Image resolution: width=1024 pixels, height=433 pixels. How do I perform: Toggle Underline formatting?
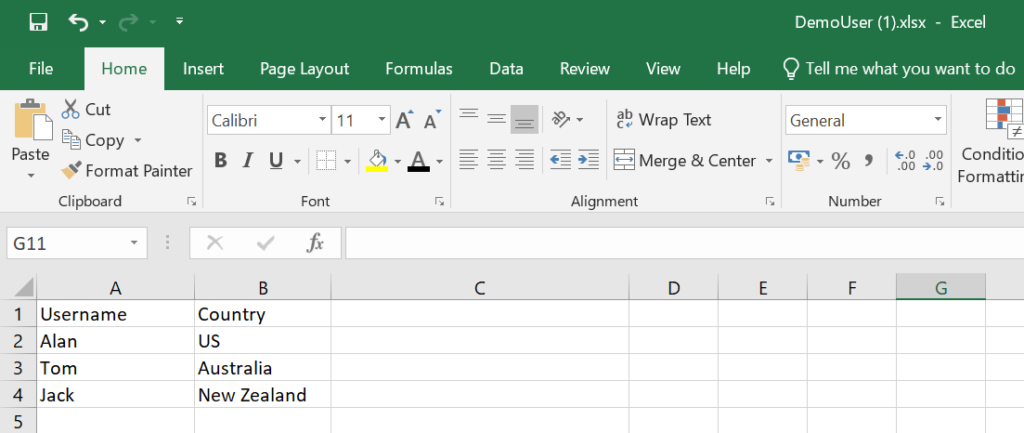(276, 160)
